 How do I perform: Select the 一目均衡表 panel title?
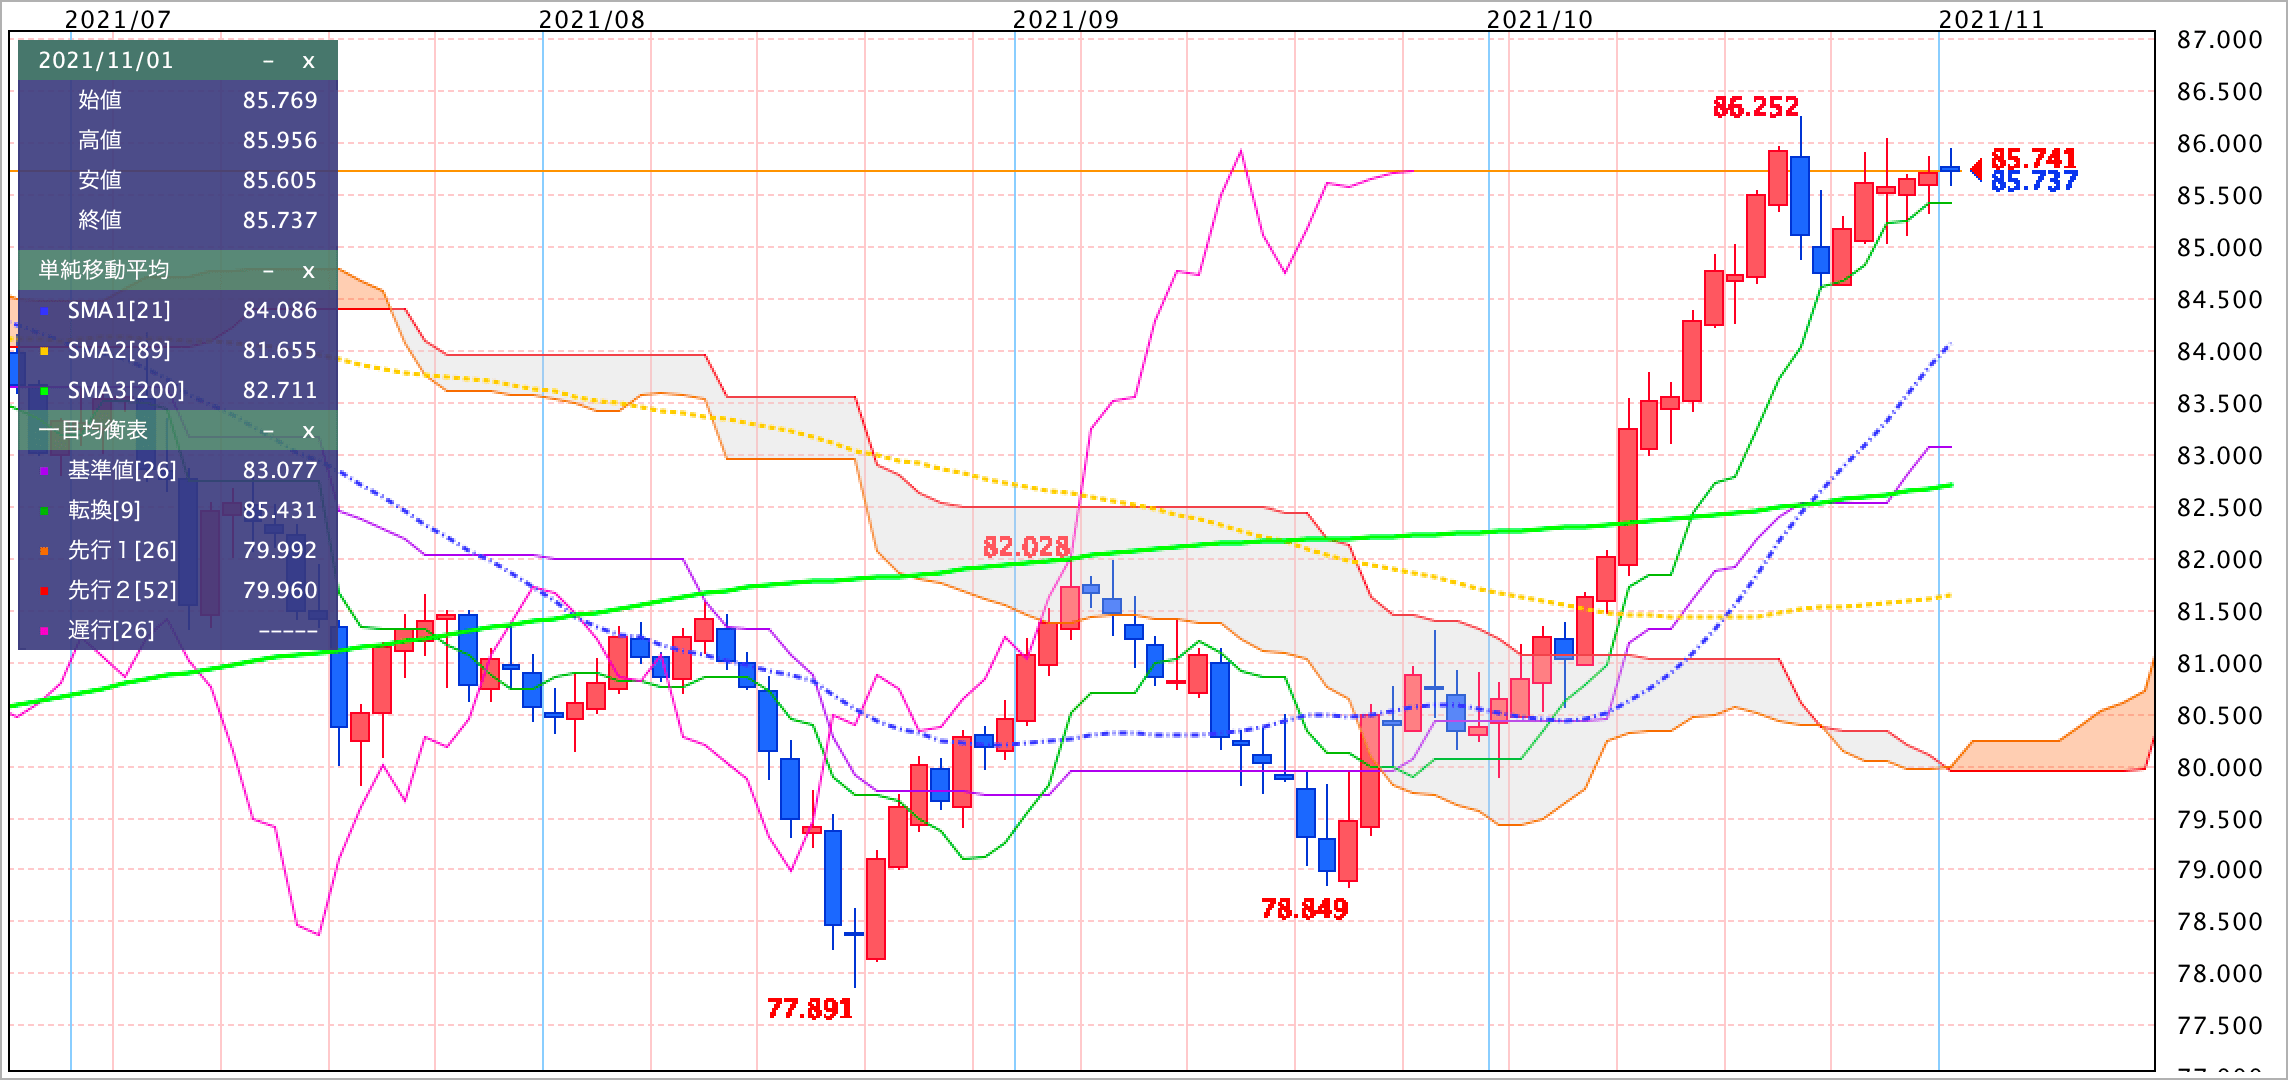[93, 430]
